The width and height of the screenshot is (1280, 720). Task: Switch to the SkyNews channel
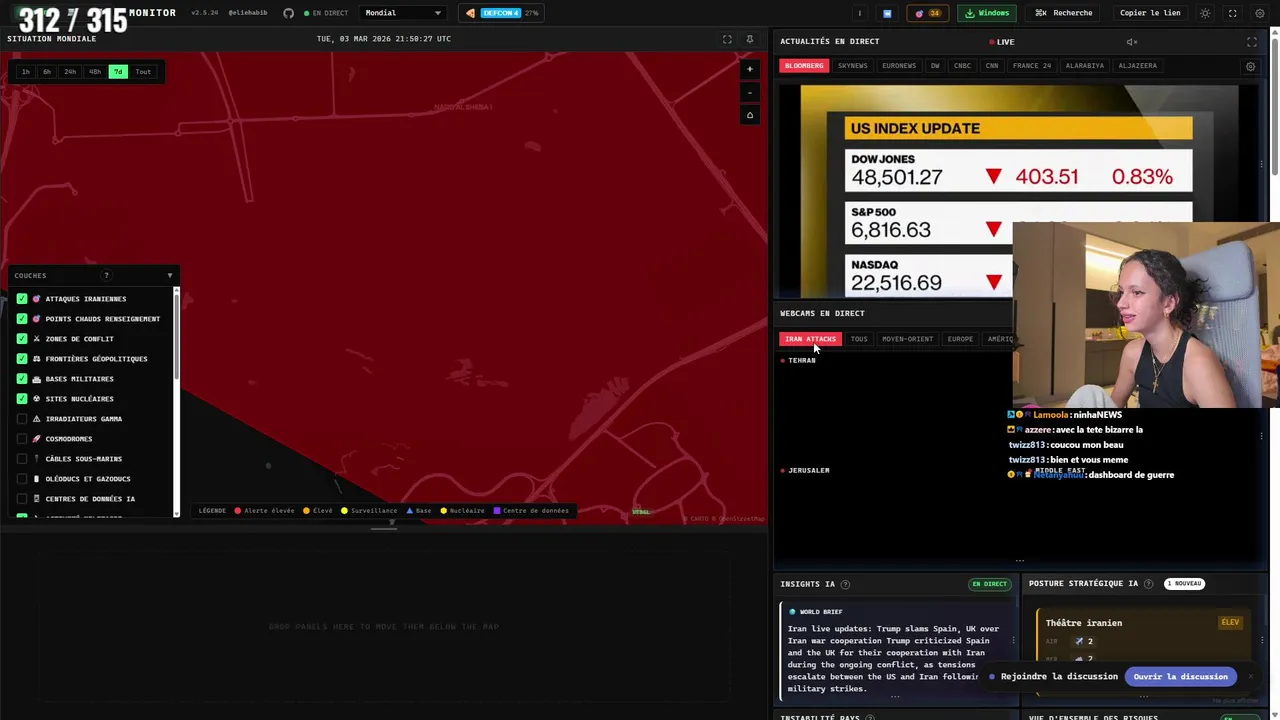click(x=853, y=66)
